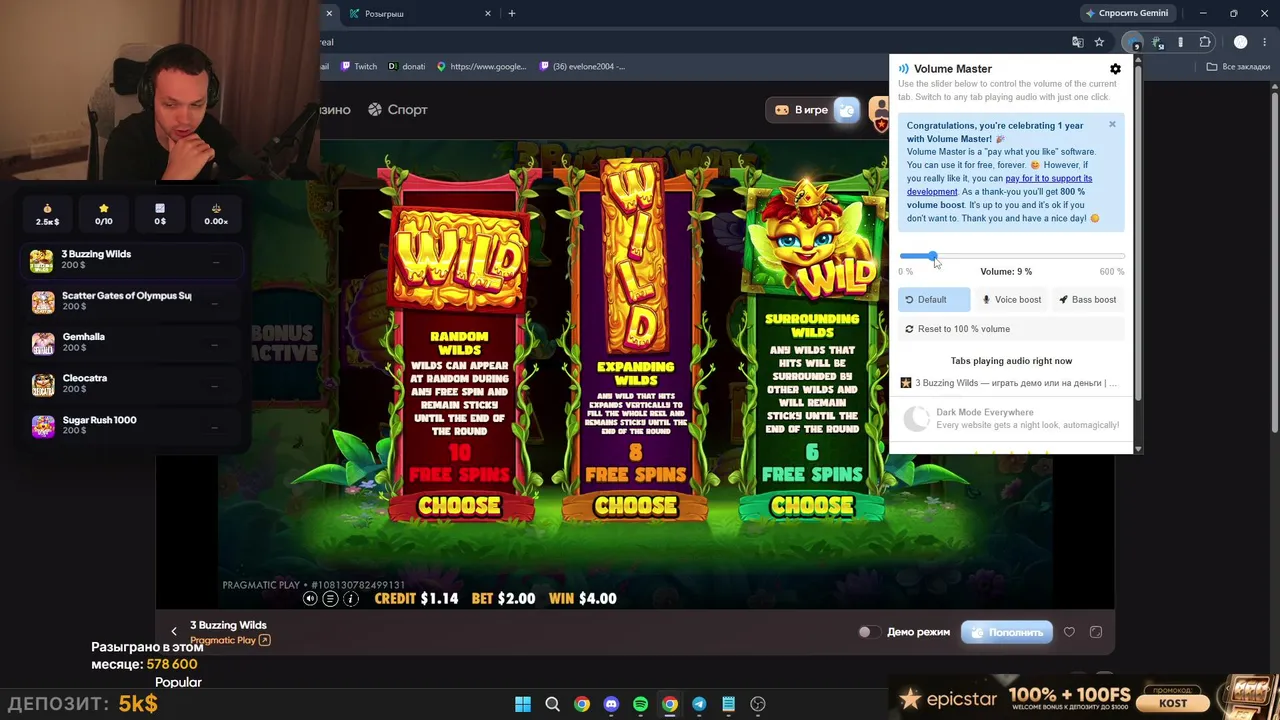This screenshot has width=1280, height=720.
Task: Open the google.com maps bookmark
Action: pyautogui.click(x=481, y=67)
